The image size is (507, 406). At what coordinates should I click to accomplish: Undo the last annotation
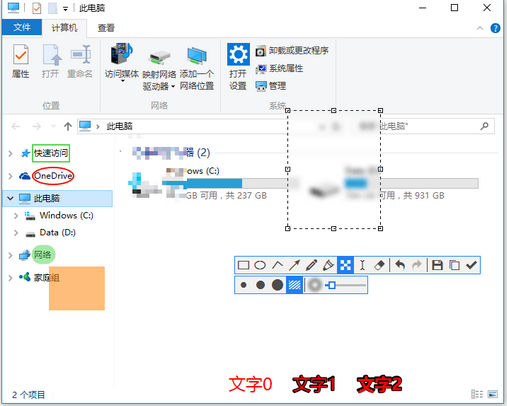(400, 265)
